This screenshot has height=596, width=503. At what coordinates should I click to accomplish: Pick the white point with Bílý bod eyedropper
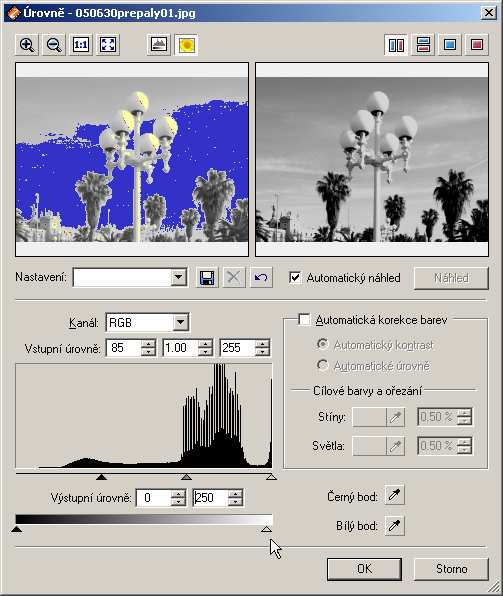point(394,526)
